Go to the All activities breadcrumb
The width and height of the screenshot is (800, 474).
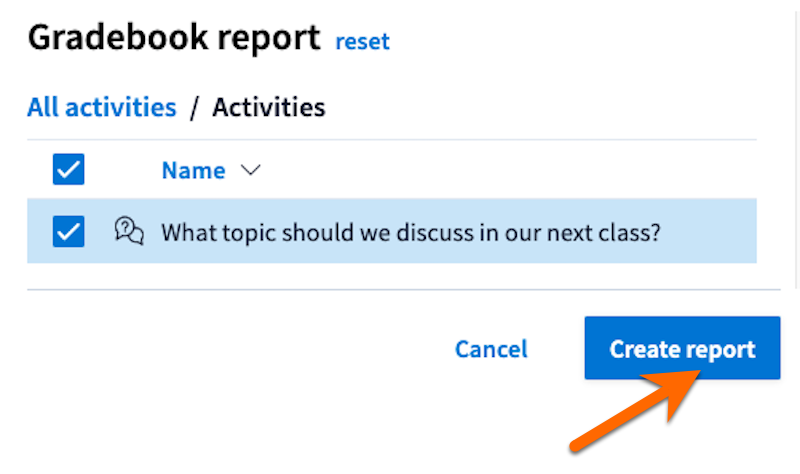pos(102,107)
